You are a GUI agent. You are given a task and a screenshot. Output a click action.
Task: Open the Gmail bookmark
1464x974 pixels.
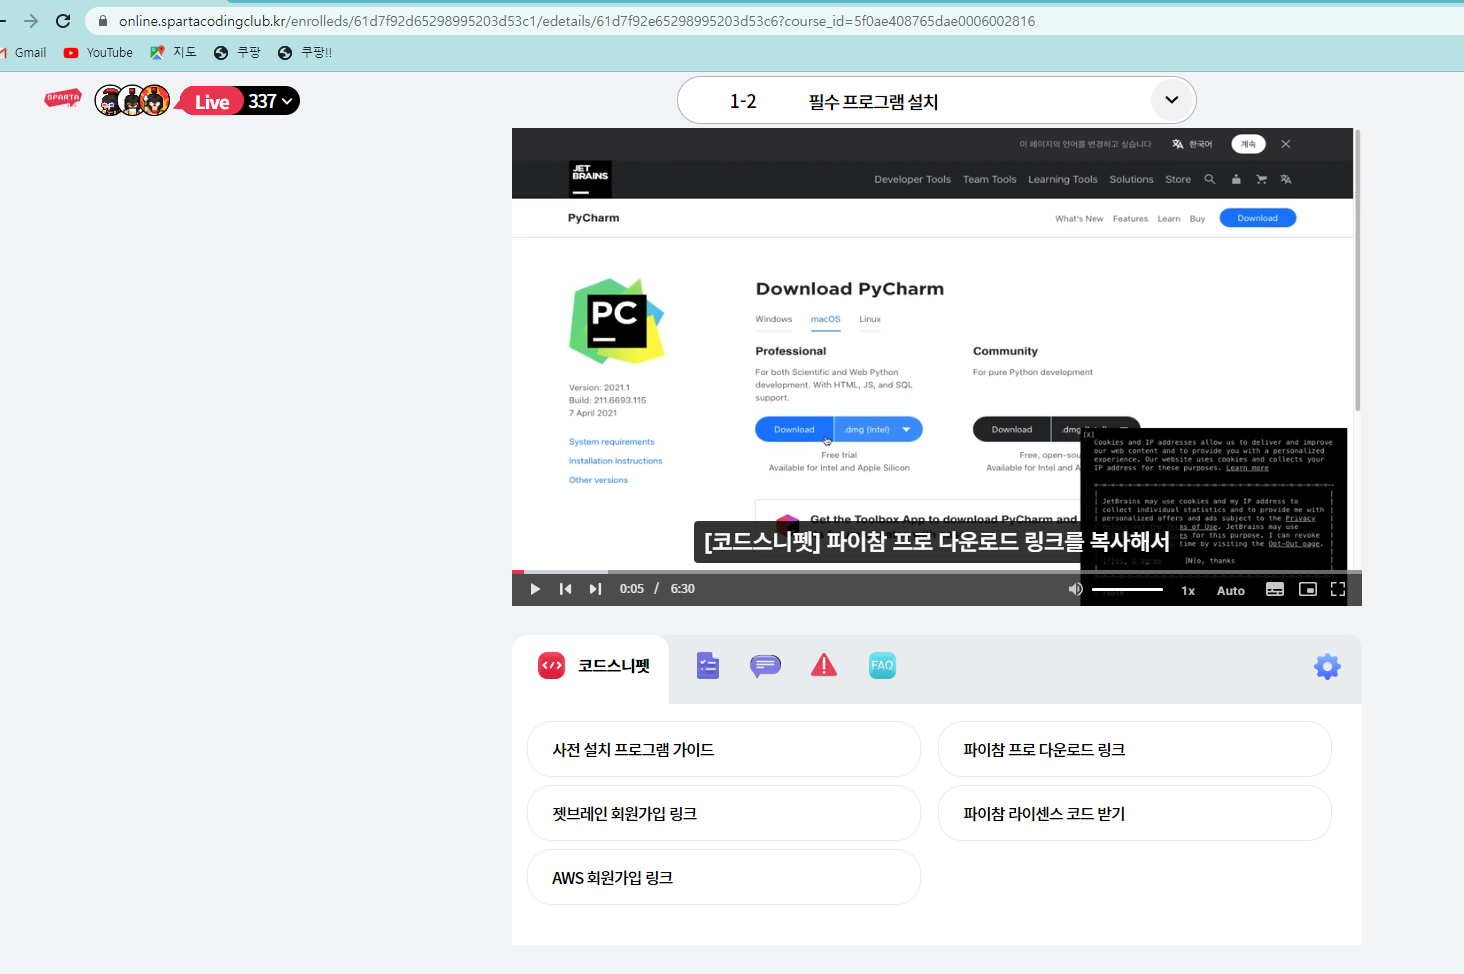[25, 53]
